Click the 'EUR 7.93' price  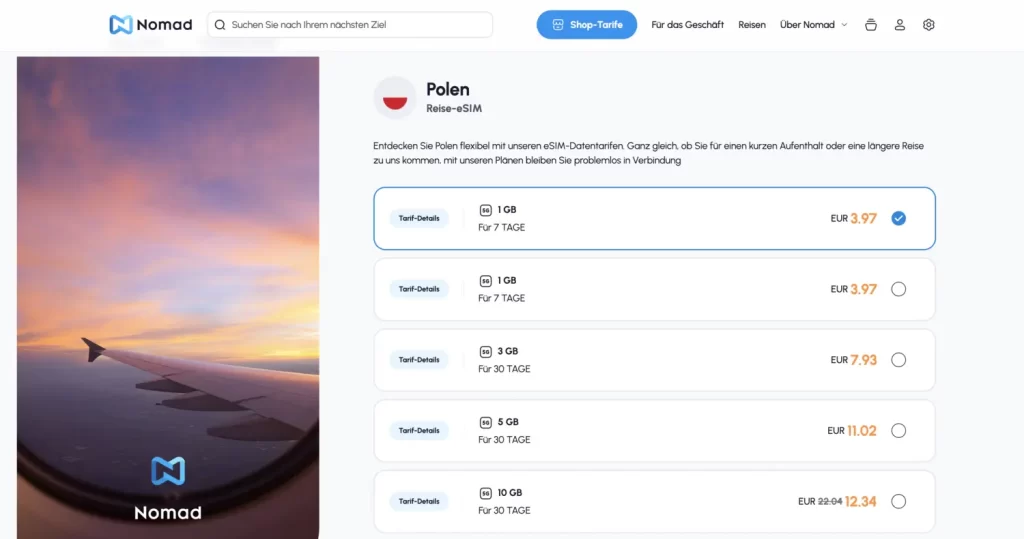click(854, 360)
